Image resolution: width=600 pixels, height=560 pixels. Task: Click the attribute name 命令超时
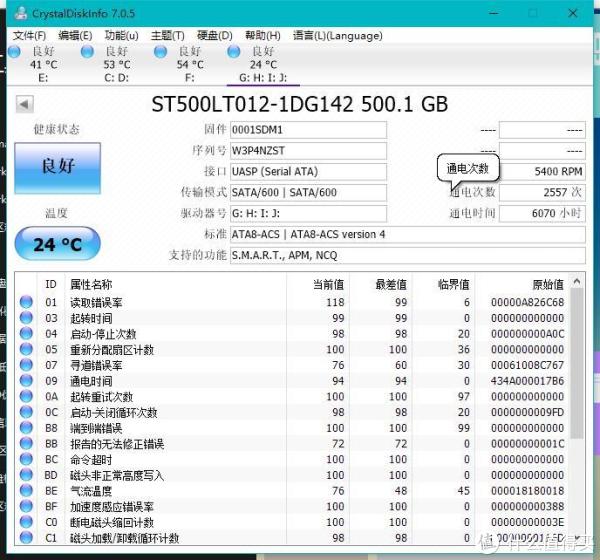[x=91, y=459]
